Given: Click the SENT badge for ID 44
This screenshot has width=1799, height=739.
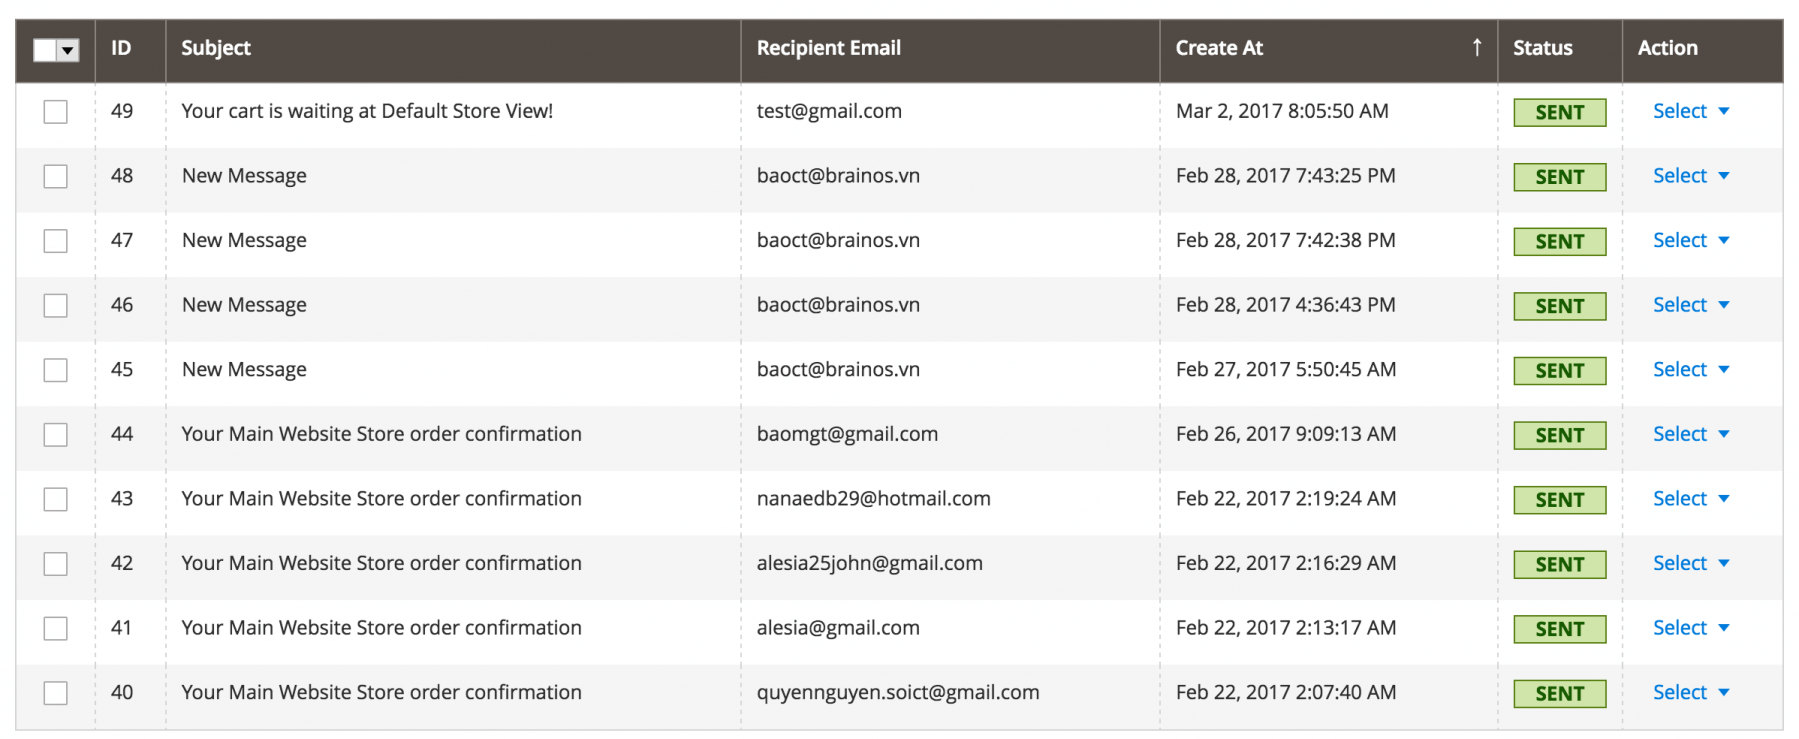Looking at the screenshot, I should tap(1559, 435).
